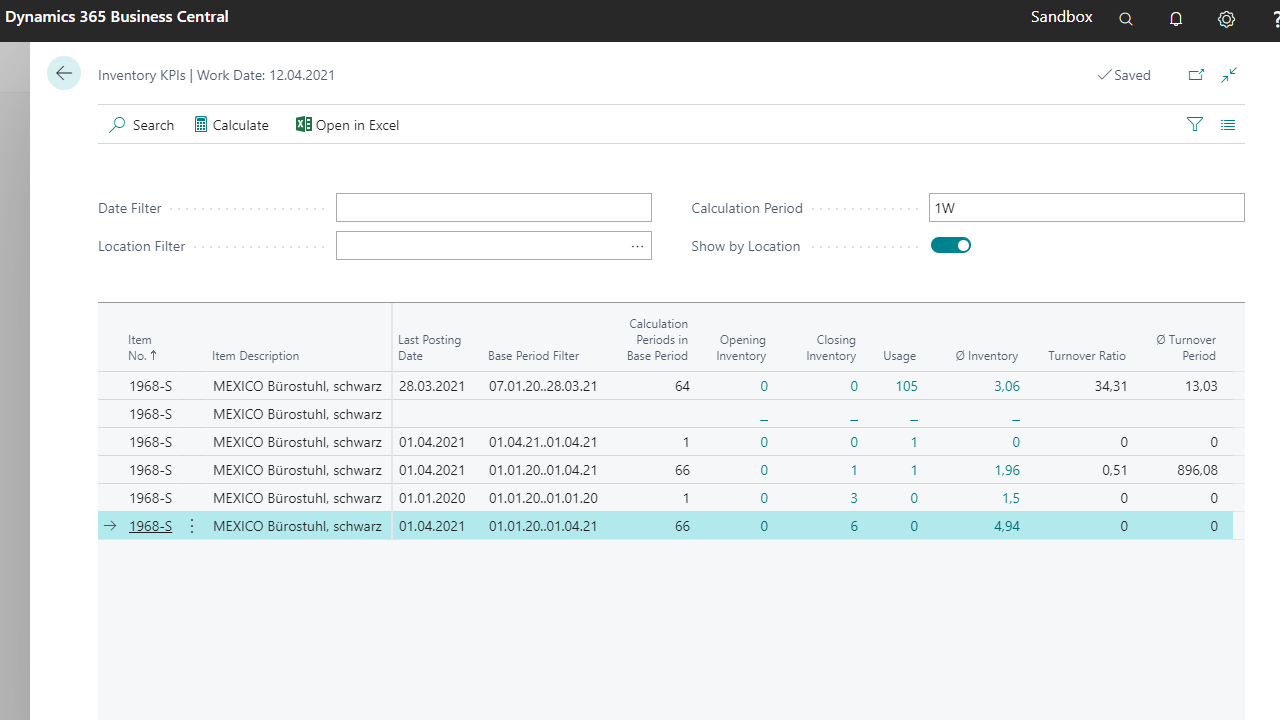Open the settings gear icon
1280x720 pixels.
coord(1226,19)
